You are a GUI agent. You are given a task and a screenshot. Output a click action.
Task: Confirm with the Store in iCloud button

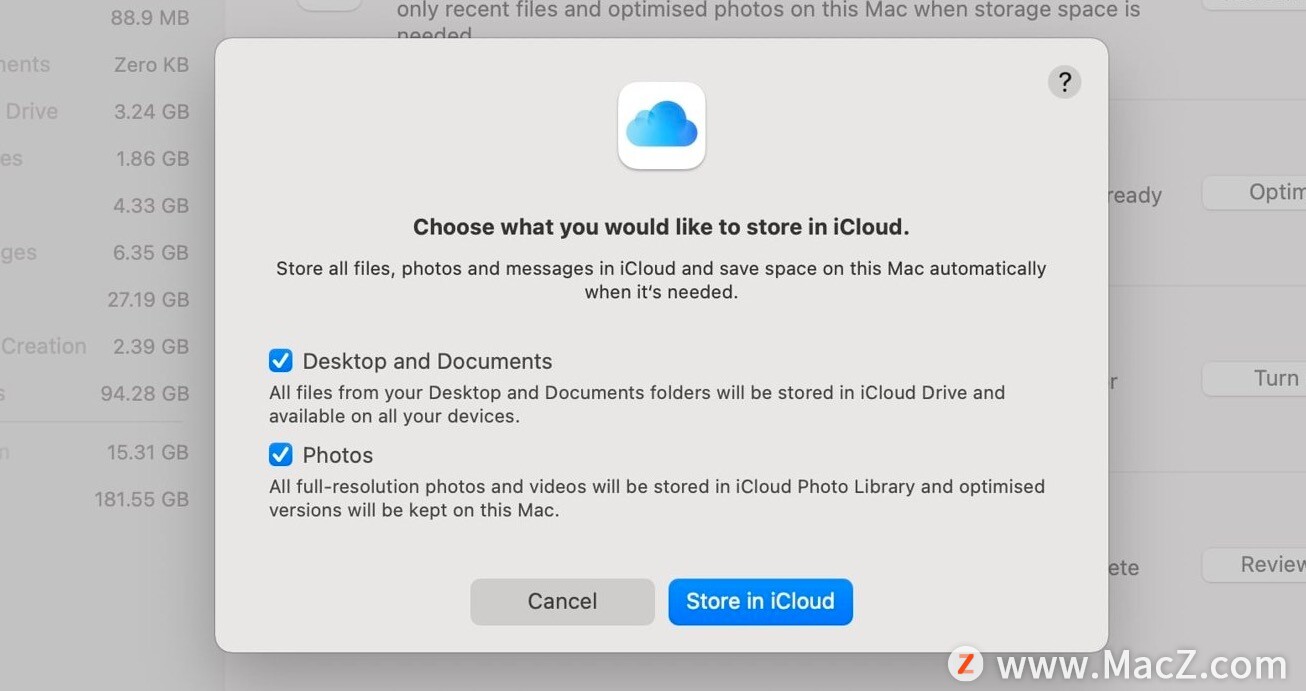pyautogui.click(x=760, y=601)
